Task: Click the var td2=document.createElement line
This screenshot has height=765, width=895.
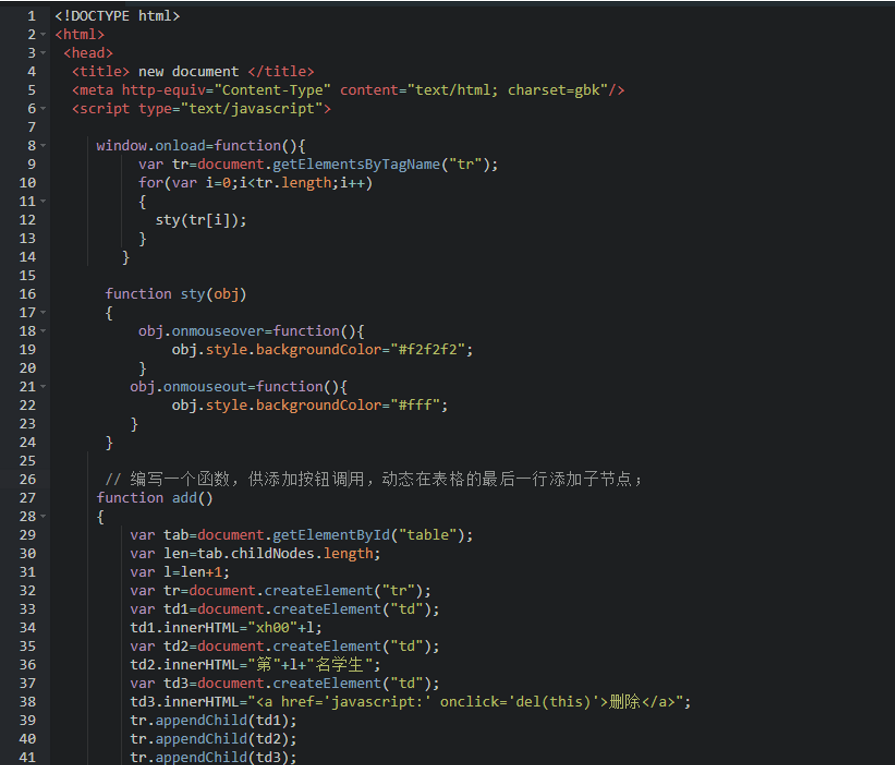Action: pos(285,646)
